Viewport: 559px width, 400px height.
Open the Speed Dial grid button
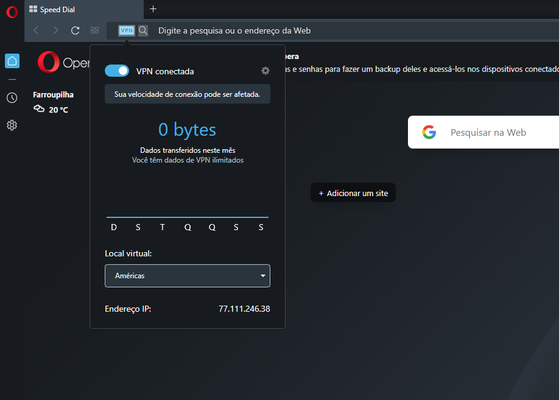(x=94, y=31)
